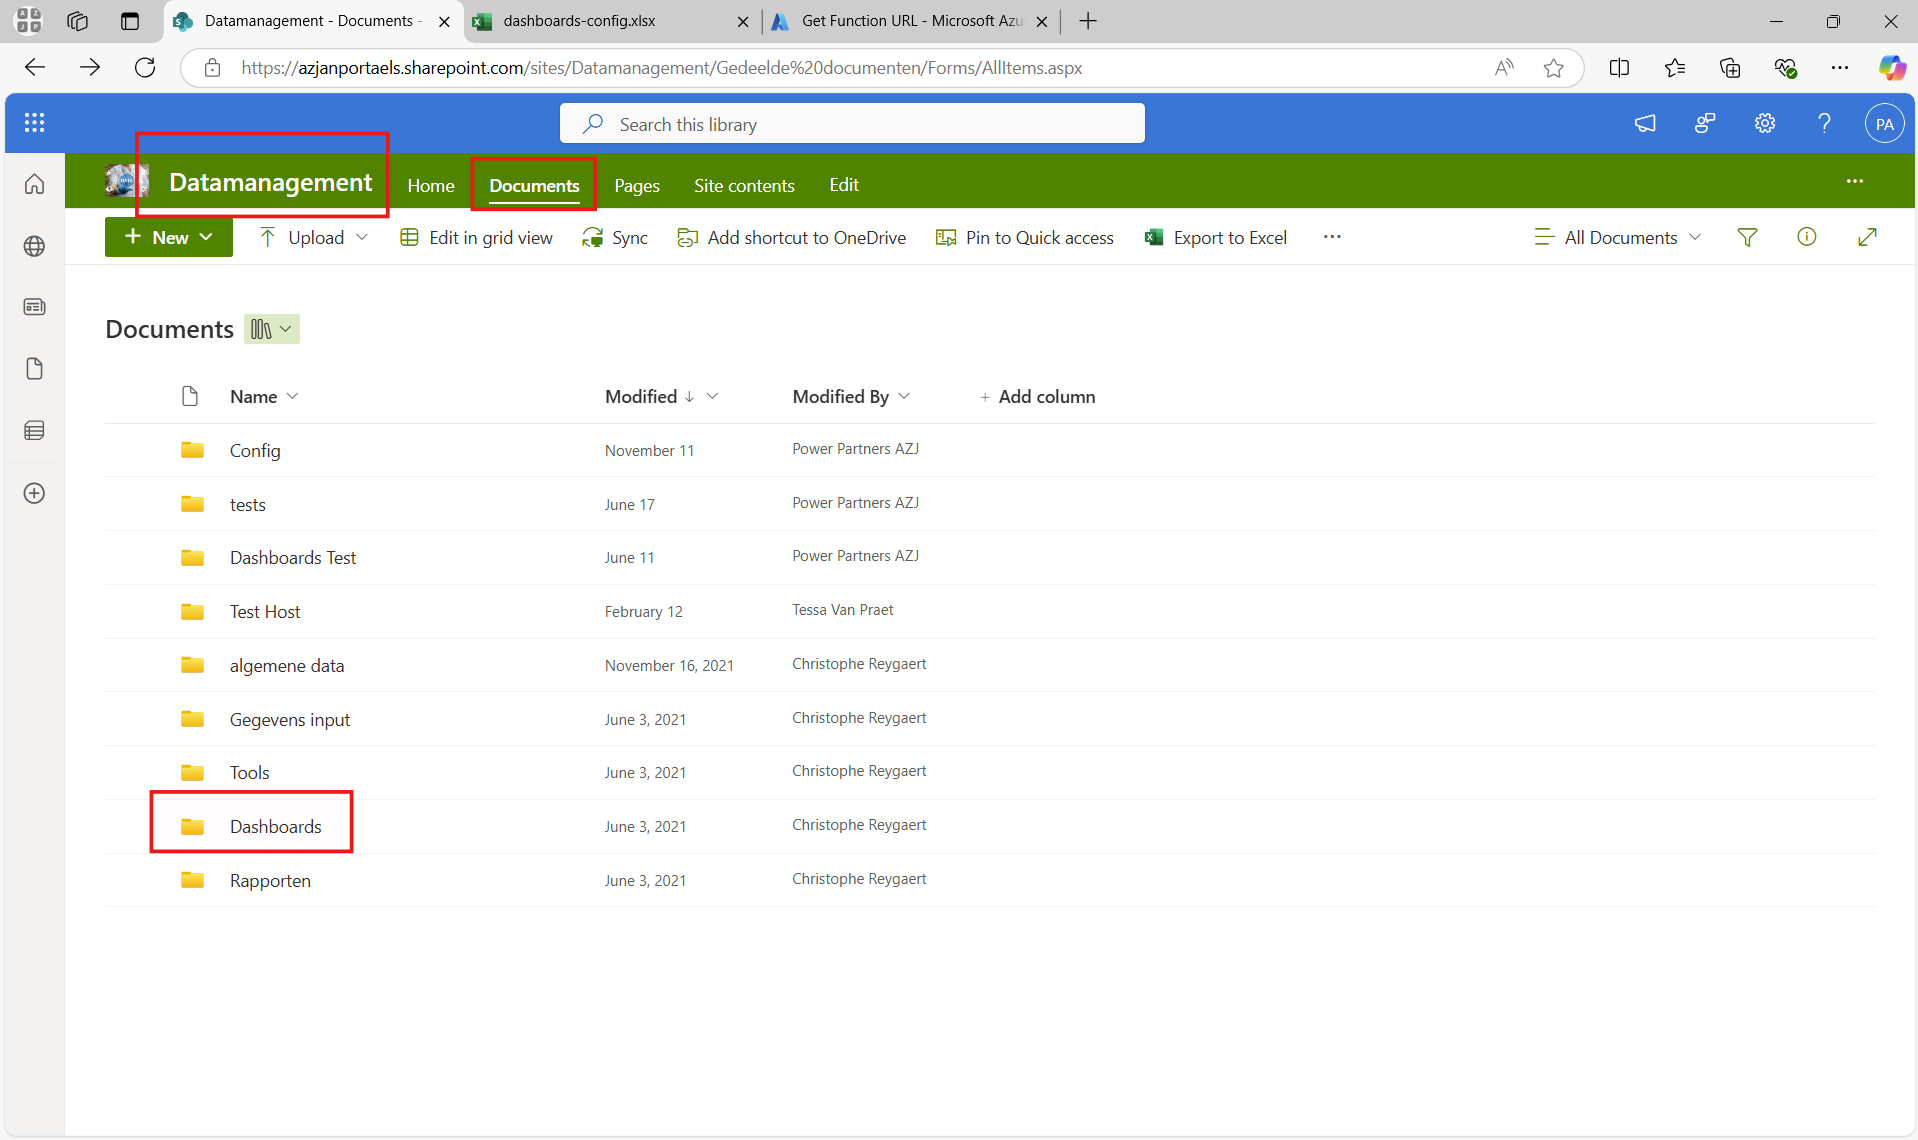Switch to dashboards-config.xlsx browser tab
The width and height of the screenshot is (1918, 1140).
pyautogui.click(x=612, y=21)
